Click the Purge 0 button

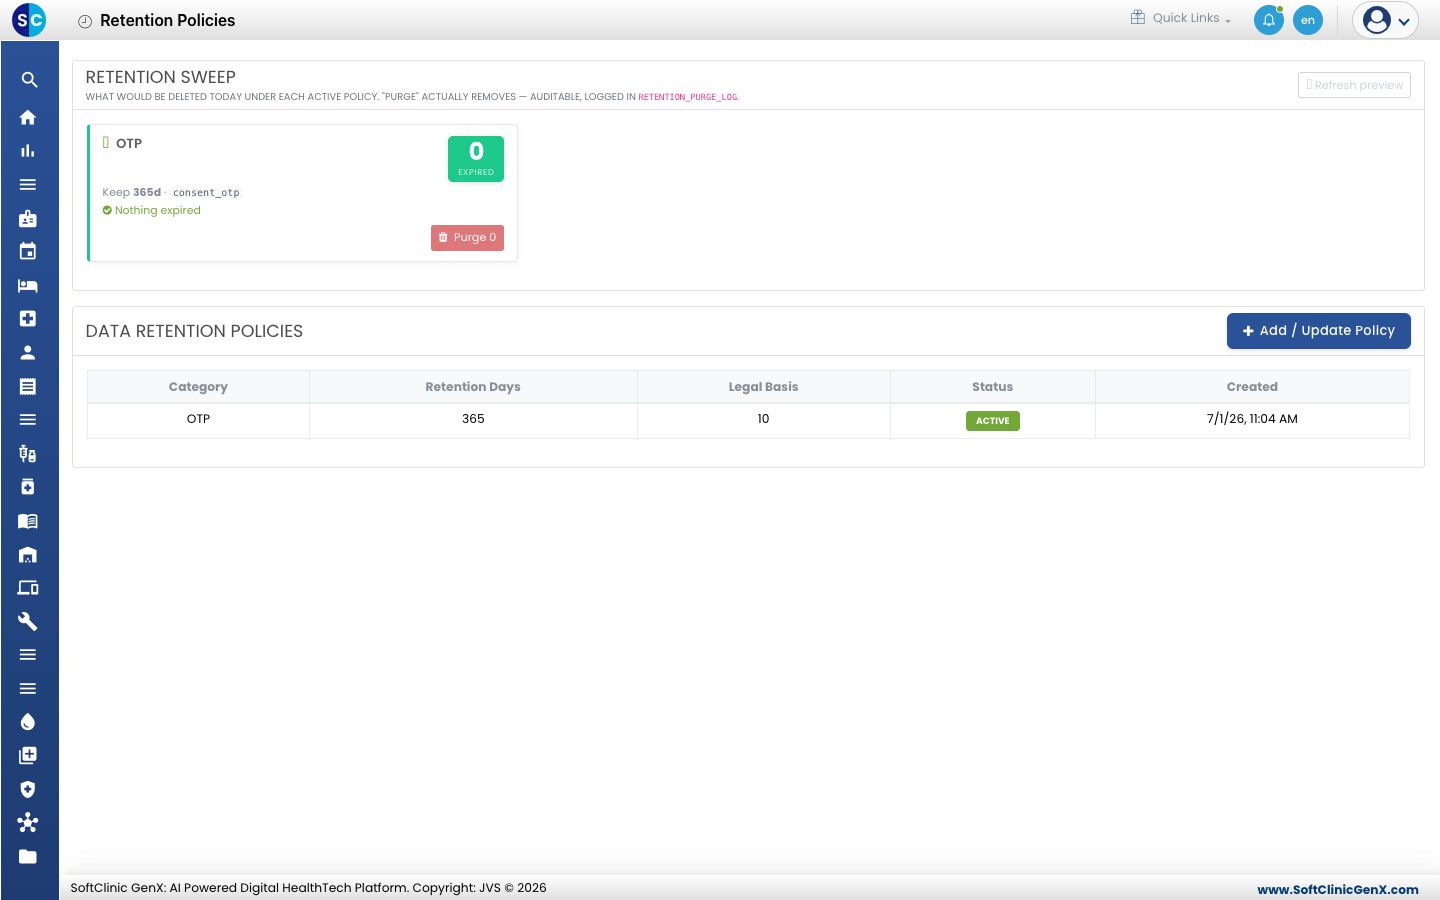coord(467,238)
